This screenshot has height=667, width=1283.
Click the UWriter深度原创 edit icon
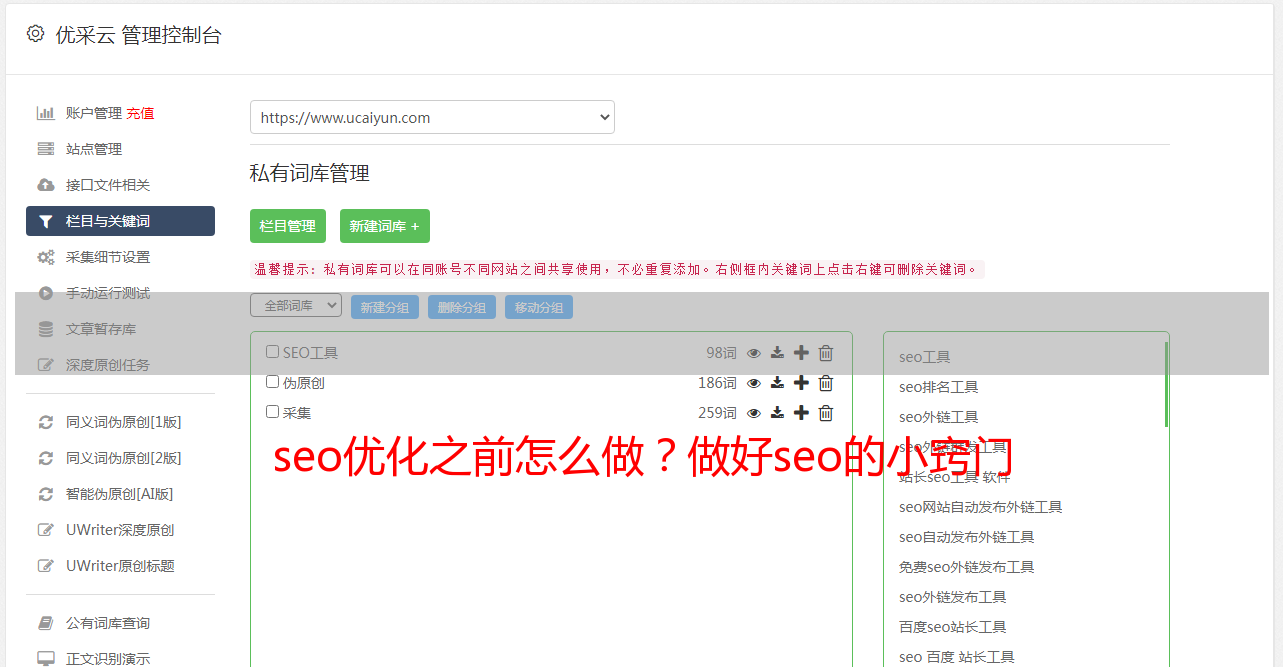pyautogui.click(x=46, y=530)
